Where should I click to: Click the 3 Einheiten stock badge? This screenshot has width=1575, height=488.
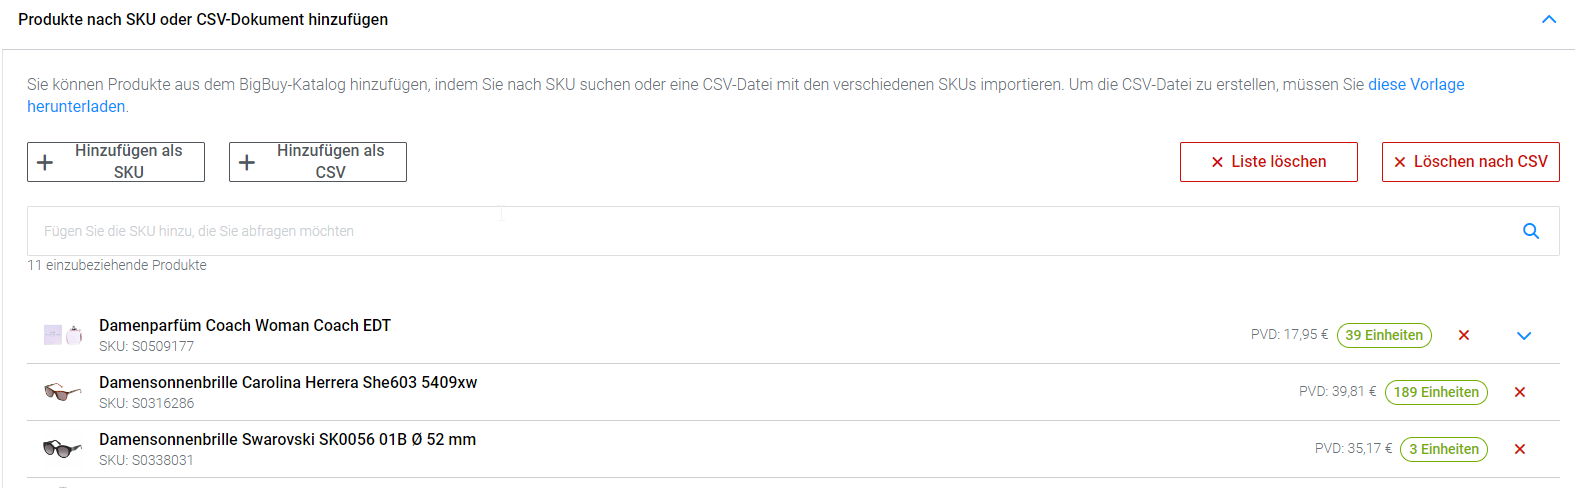(1444, 449)
